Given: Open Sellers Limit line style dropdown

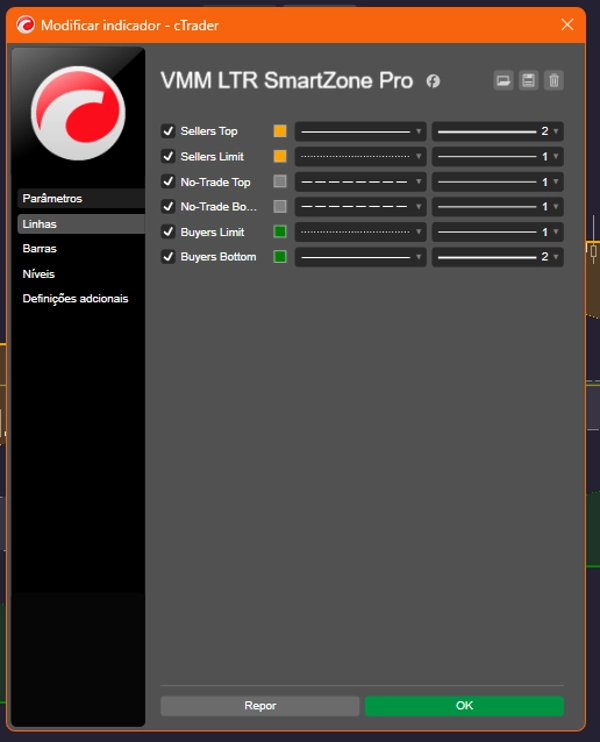Looking at the screenshot, I should (x=361, y=157).
